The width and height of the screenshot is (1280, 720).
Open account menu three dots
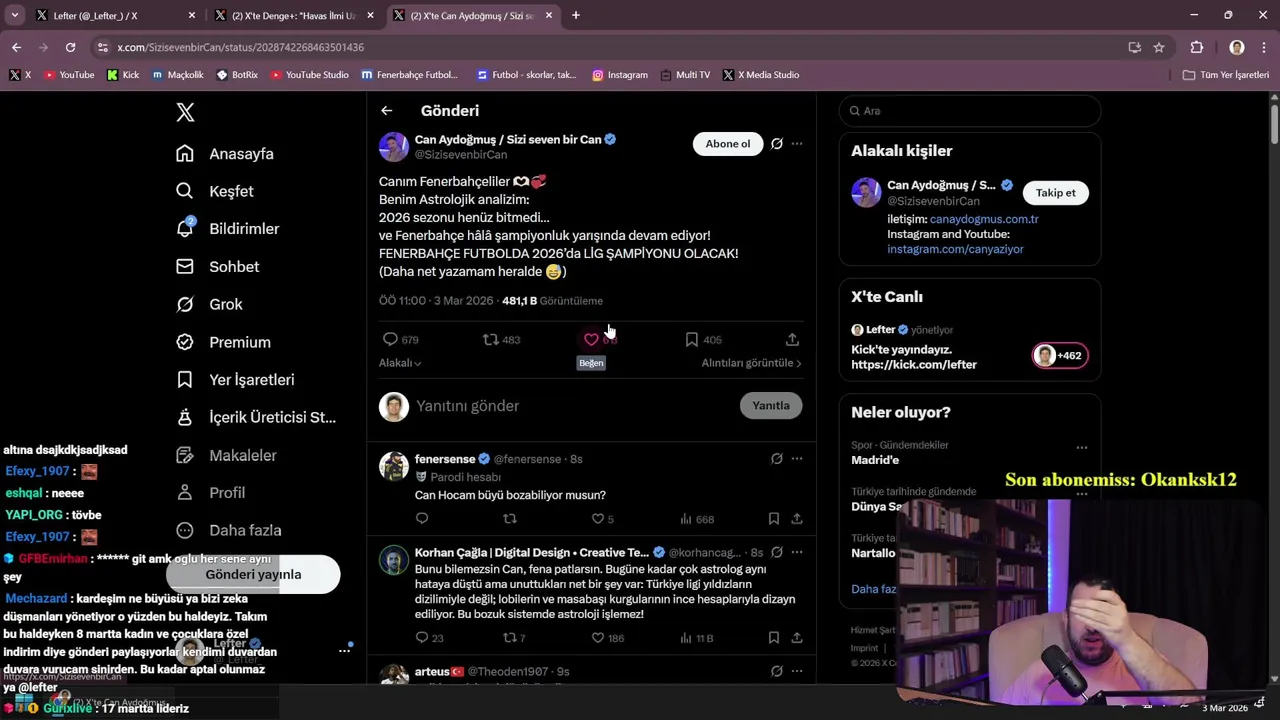[x=344, y=651]
